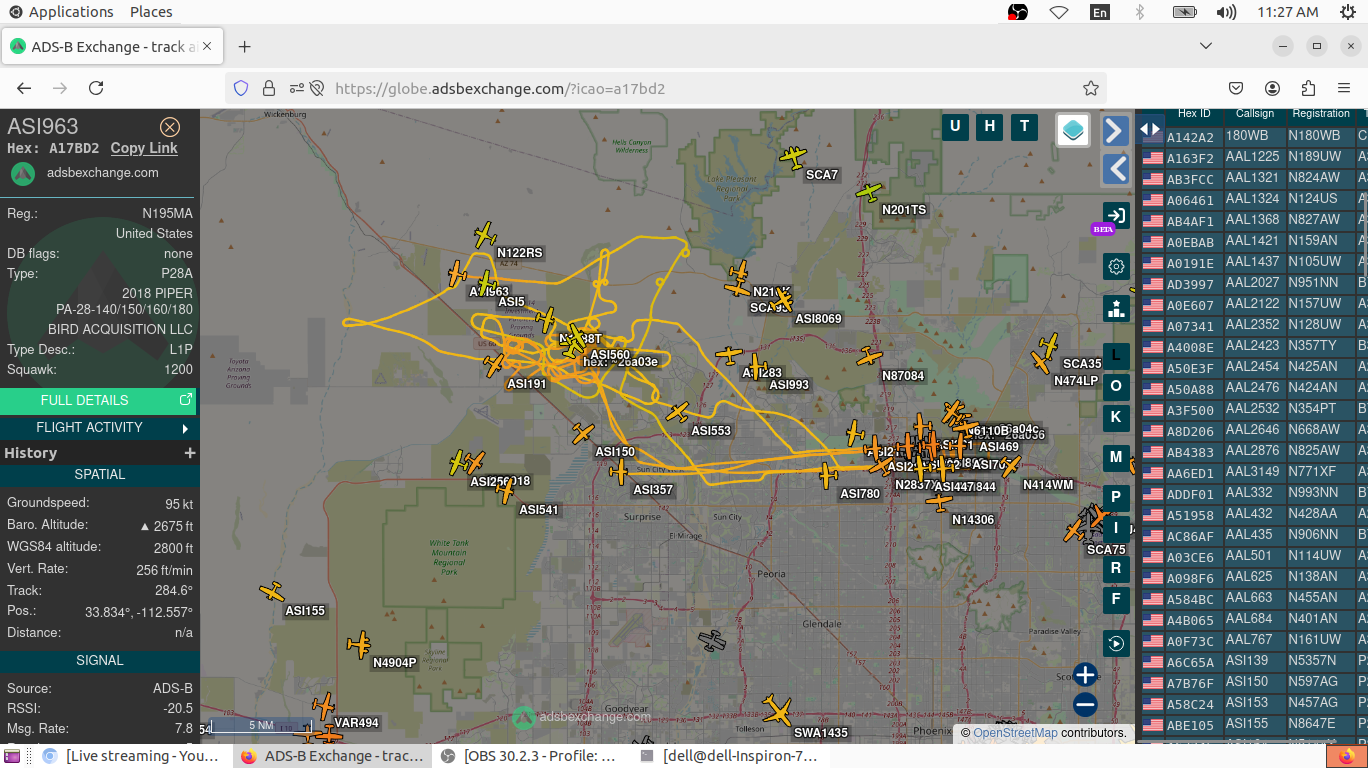The height and width of the screenshot is (768, 1368).
Task: Open system volume control
Action: click(x=1226, y=12)
